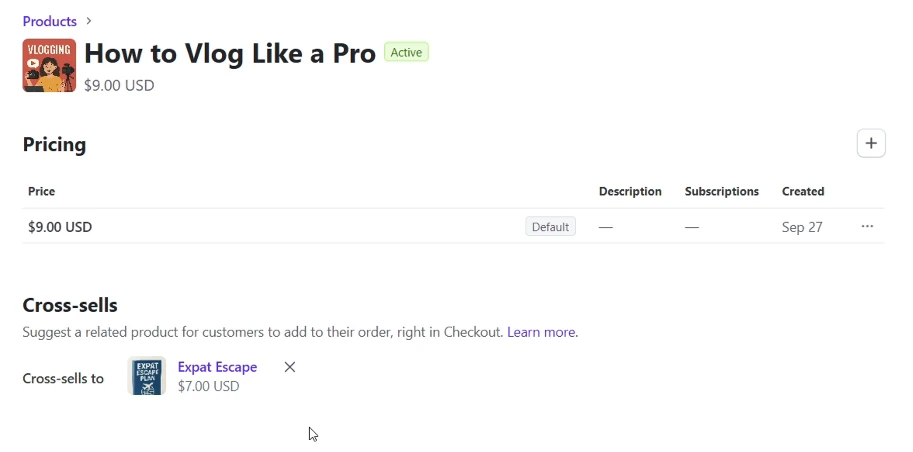Open the Learn more link
Viewport: 913px width, 452px height.
[x=541, y=332]
